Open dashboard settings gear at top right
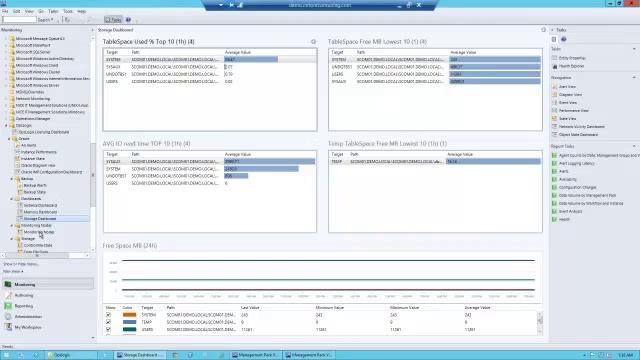Image resolution: width=640 pixels, height=360 pixels. tap(543, 30)
